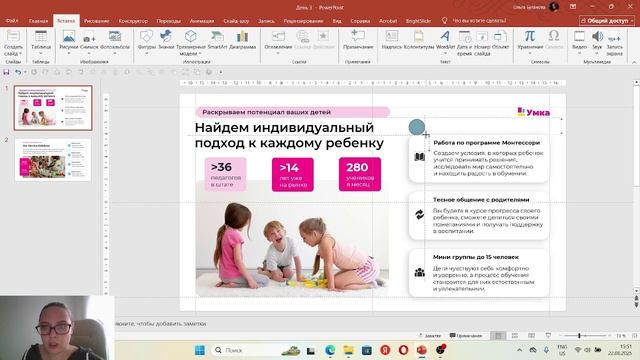Switch to the Рисование tab
The height and width of the screenshot is (360, 640).
pos(96,20)
